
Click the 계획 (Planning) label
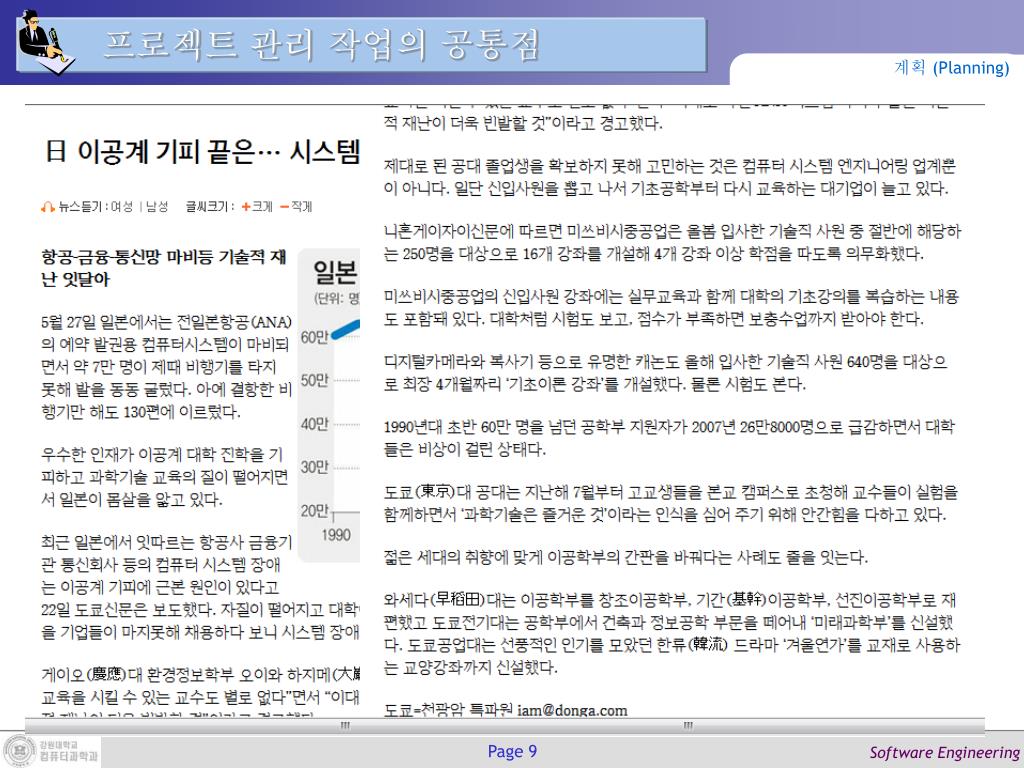point(952,67)
